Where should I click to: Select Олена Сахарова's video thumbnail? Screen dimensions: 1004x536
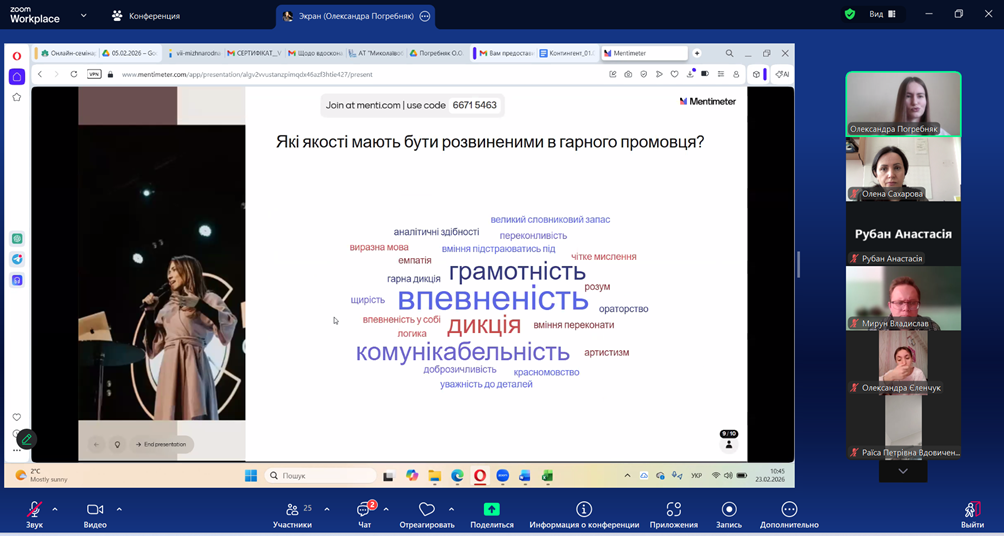click(903, 168)
